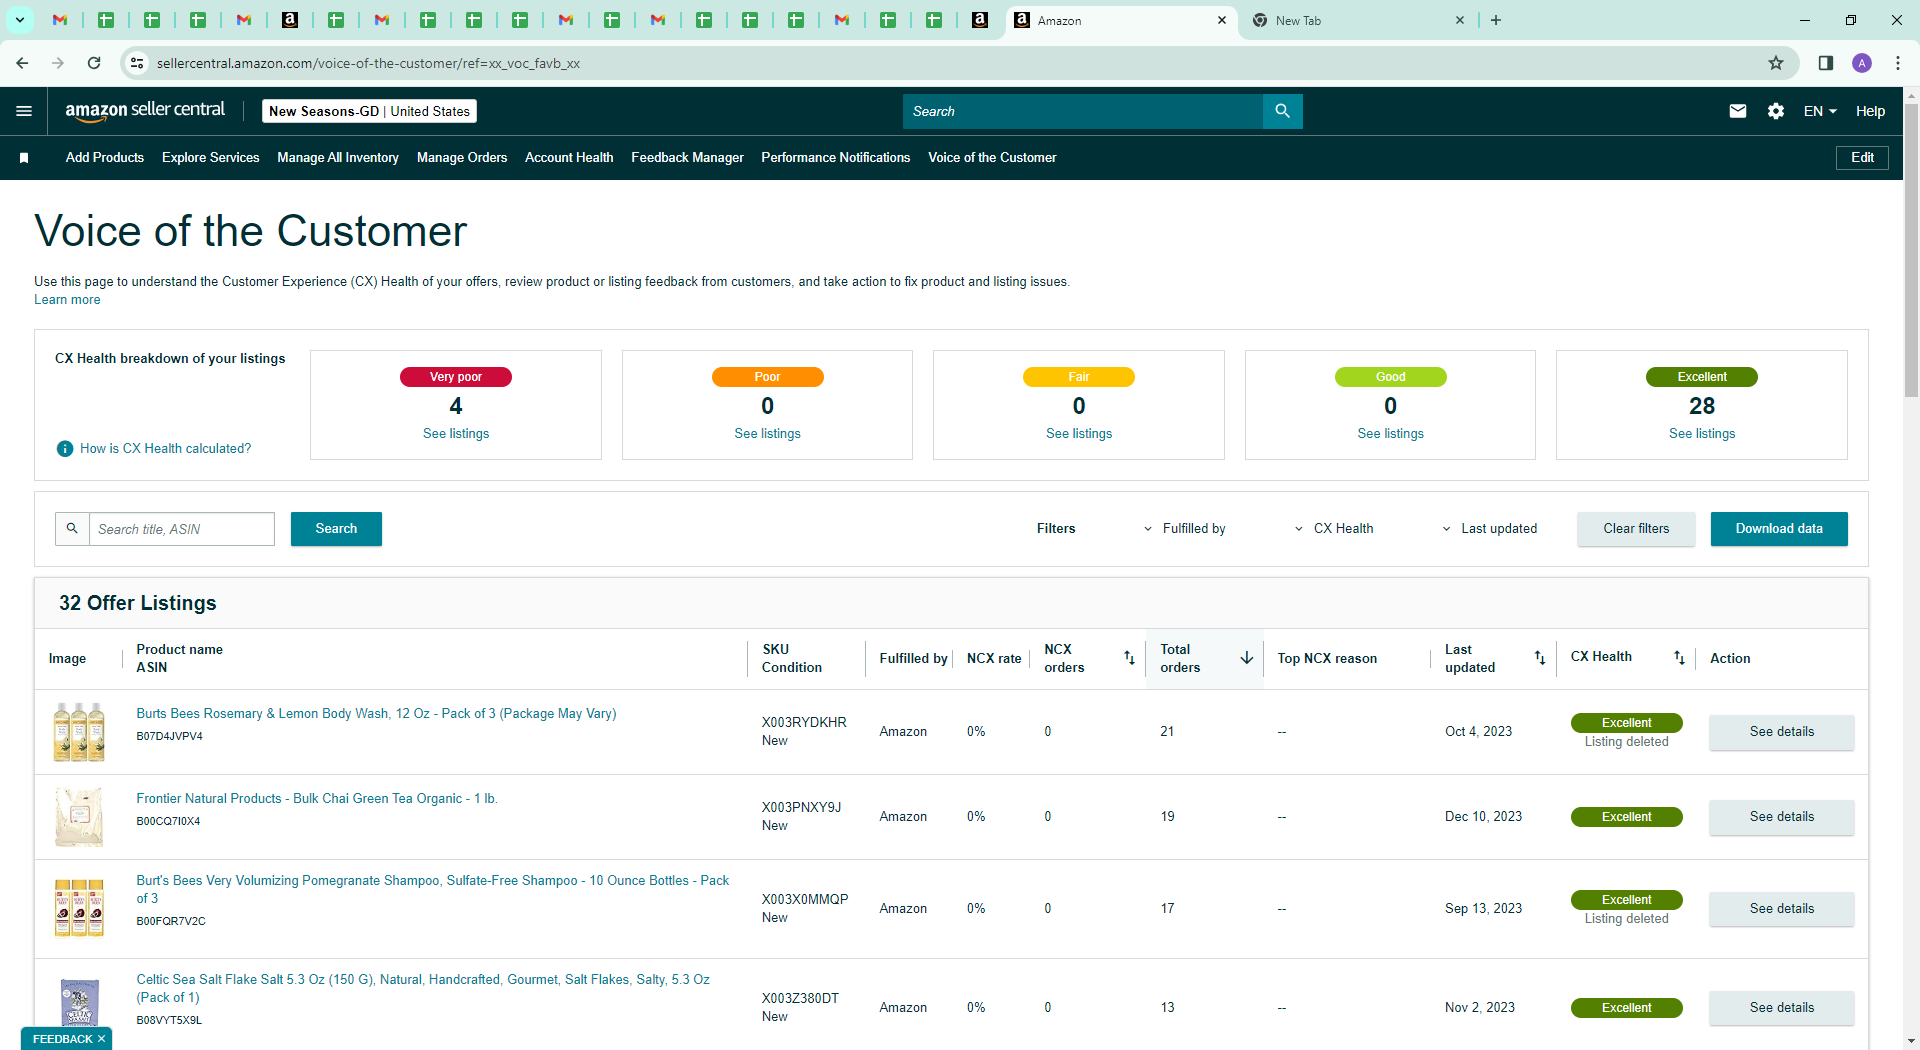Screen dimensions: 1920x1050
Task: Follow the Learn more link
Action: pos(67,300)
